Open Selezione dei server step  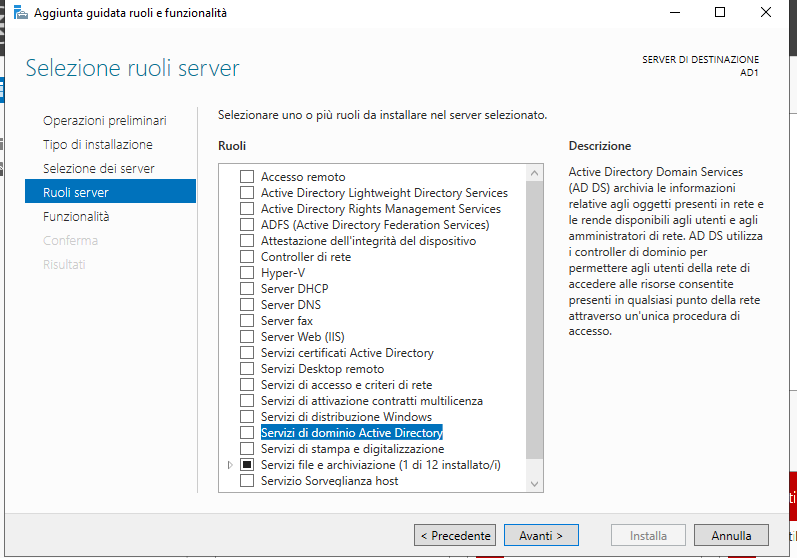point(99,168)
